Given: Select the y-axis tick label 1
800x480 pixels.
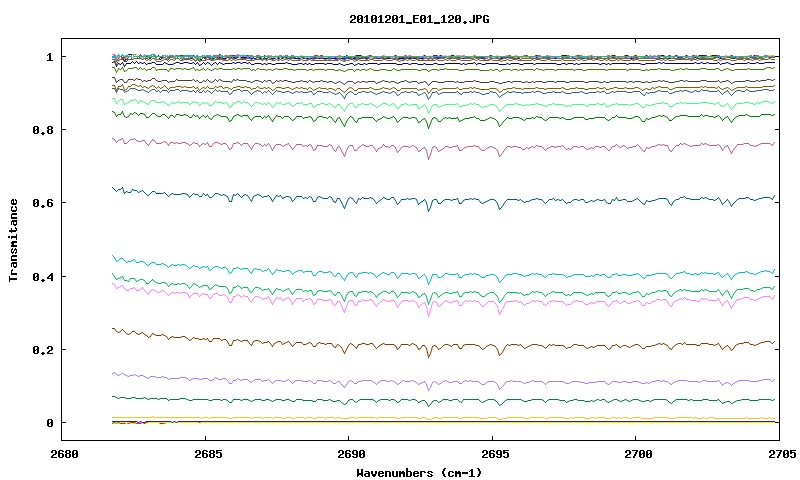Looking at the screenshot, I should click(49, 57).
